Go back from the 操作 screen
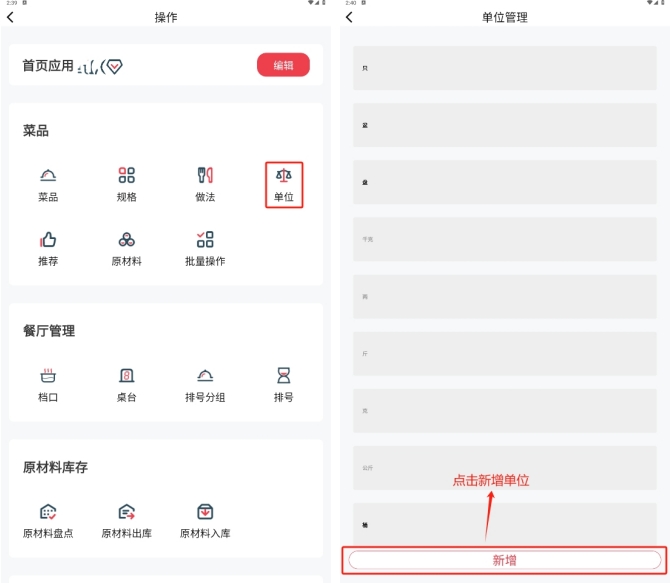Image resolution: width=670 pixels, height=583 pixels. click(x=11, y=17)
